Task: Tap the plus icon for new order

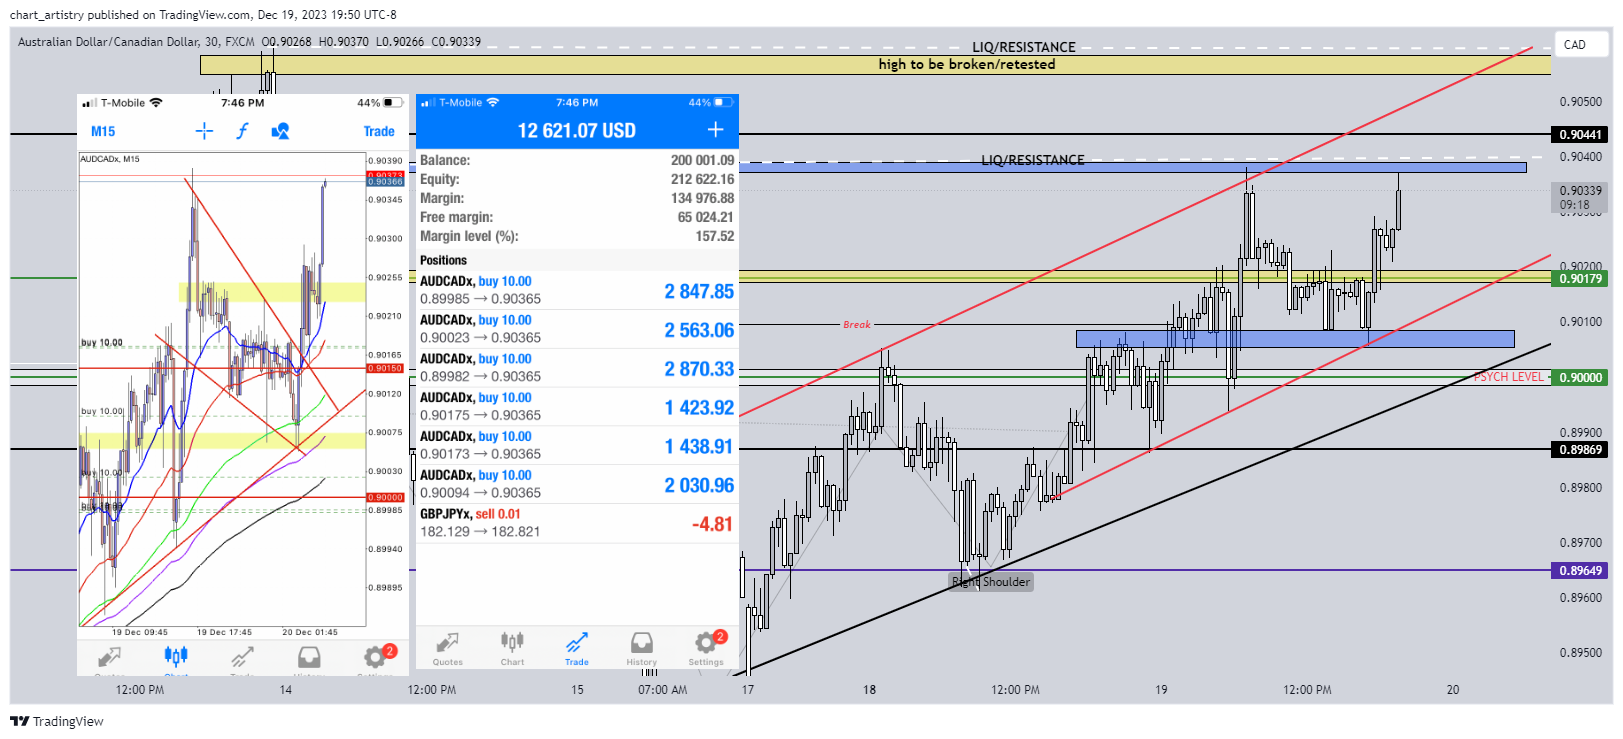Action: (x=715, y=130)
